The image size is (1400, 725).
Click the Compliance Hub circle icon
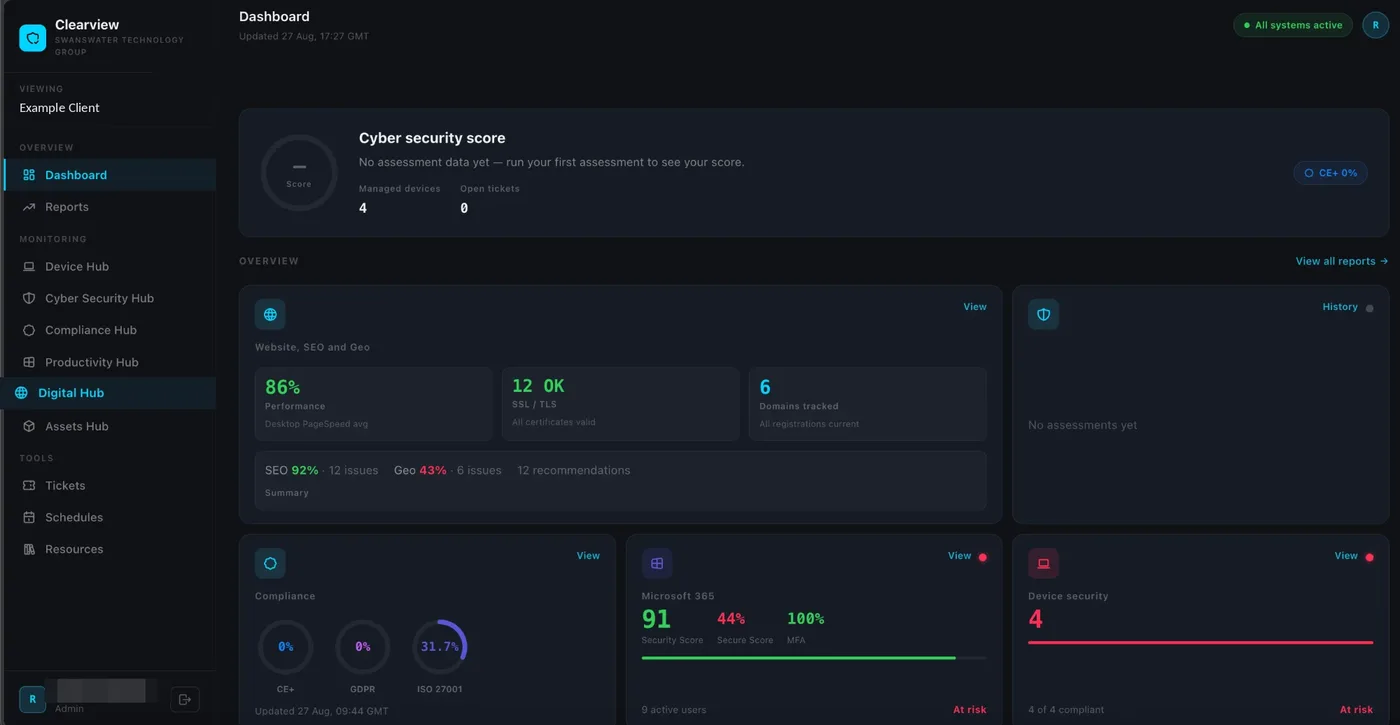point(29,330)
